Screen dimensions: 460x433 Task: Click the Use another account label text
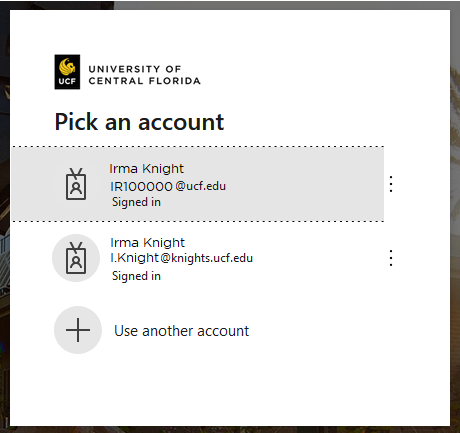pyautogui.click(x=181, y=331)
